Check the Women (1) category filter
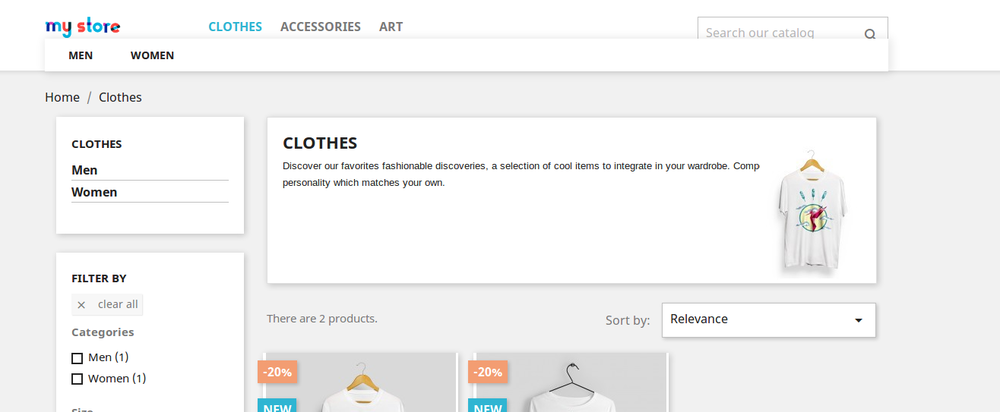This screenshot has width=1000, height=412. [77, 379]
